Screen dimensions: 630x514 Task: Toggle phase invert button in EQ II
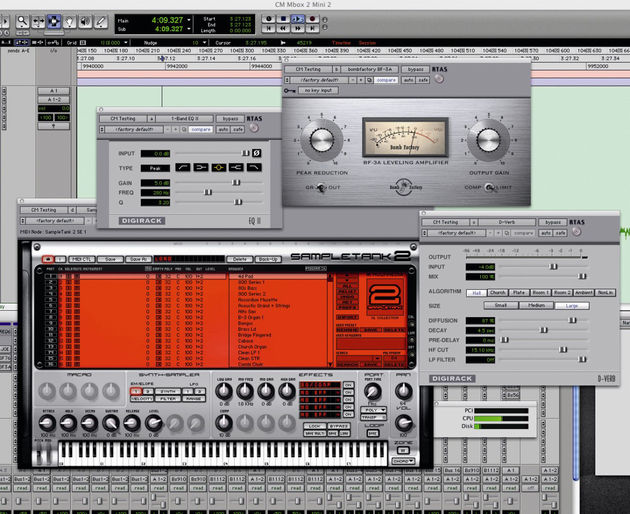(256, 153)
